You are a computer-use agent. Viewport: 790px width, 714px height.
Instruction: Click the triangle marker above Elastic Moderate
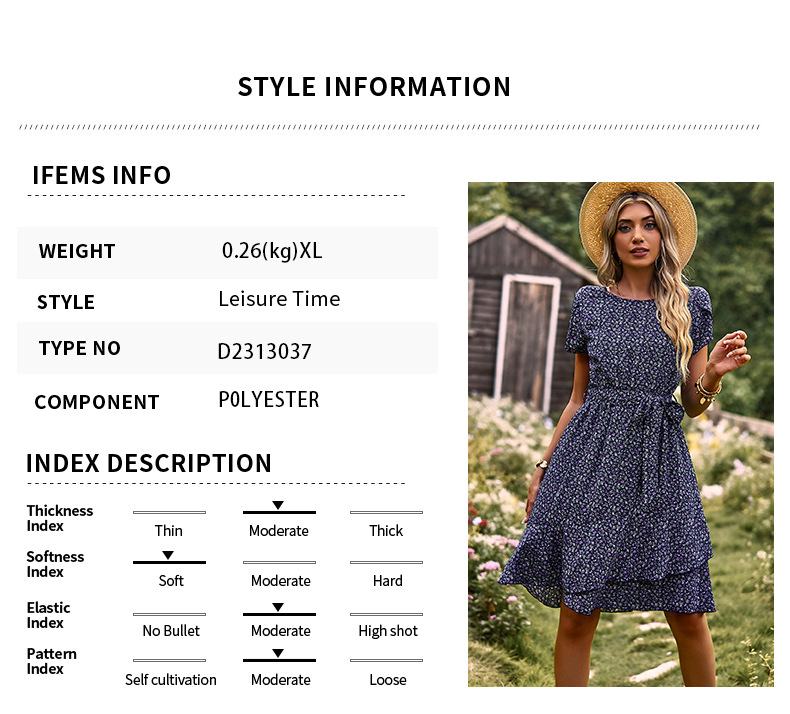[x=278, y=607]
